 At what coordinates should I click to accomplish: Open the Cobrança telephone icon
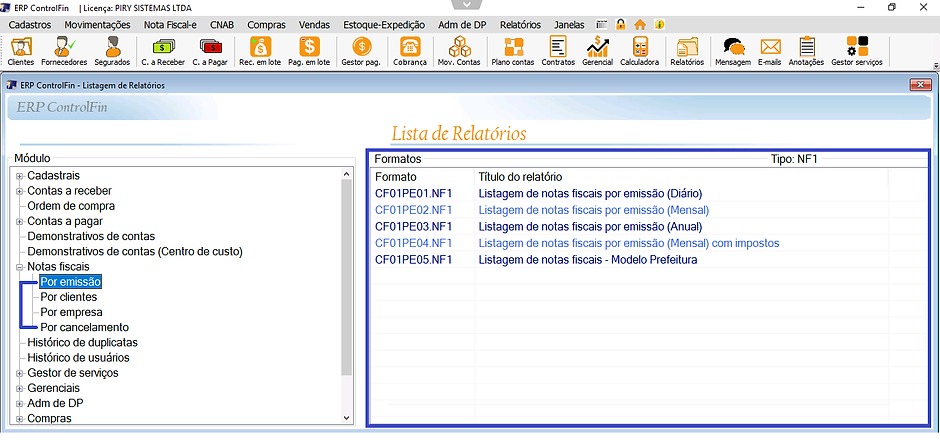[x=410, y=51]
